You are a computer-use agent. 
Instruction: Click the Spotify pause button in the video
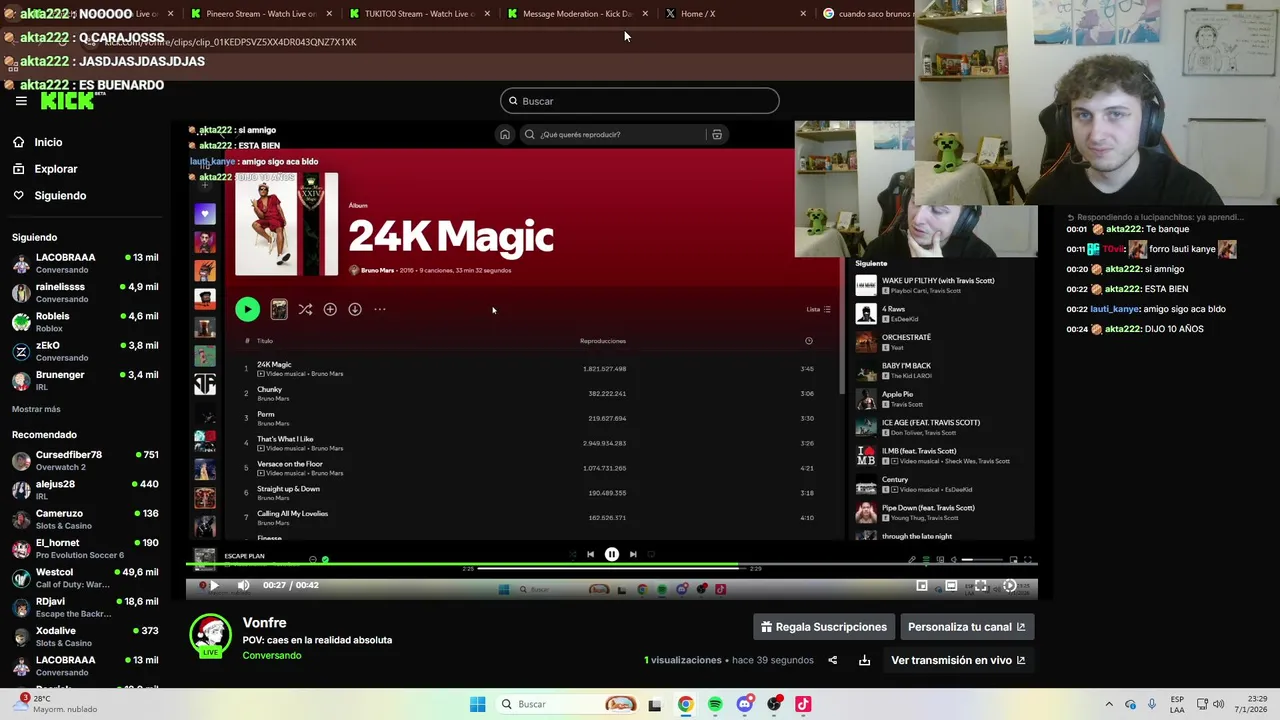click(612, 554)
